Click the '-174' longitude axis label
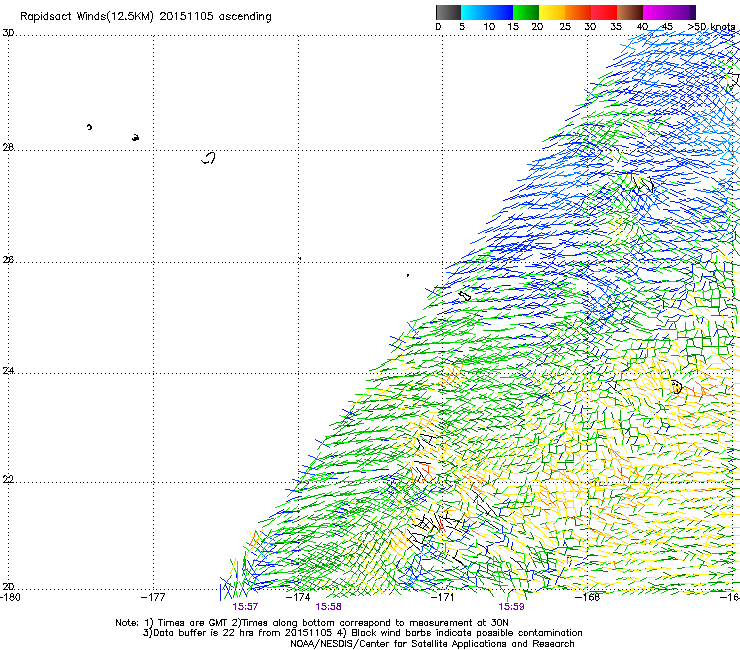740x650 pixels. point(298,597)
